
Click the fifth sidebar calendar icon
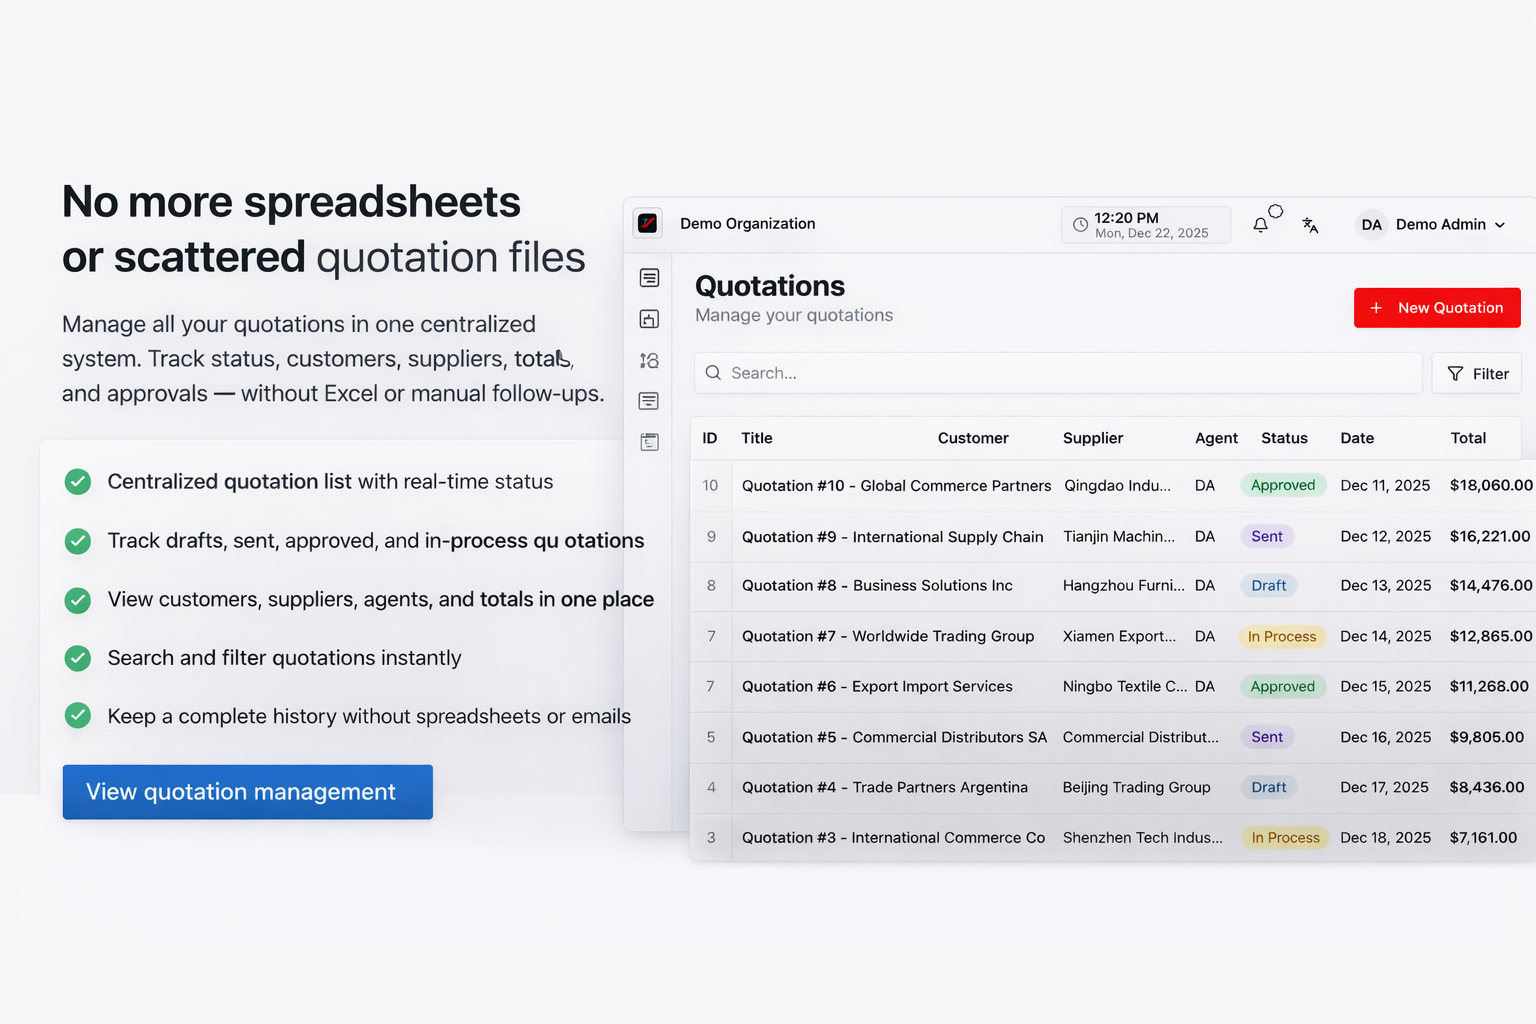649,442
